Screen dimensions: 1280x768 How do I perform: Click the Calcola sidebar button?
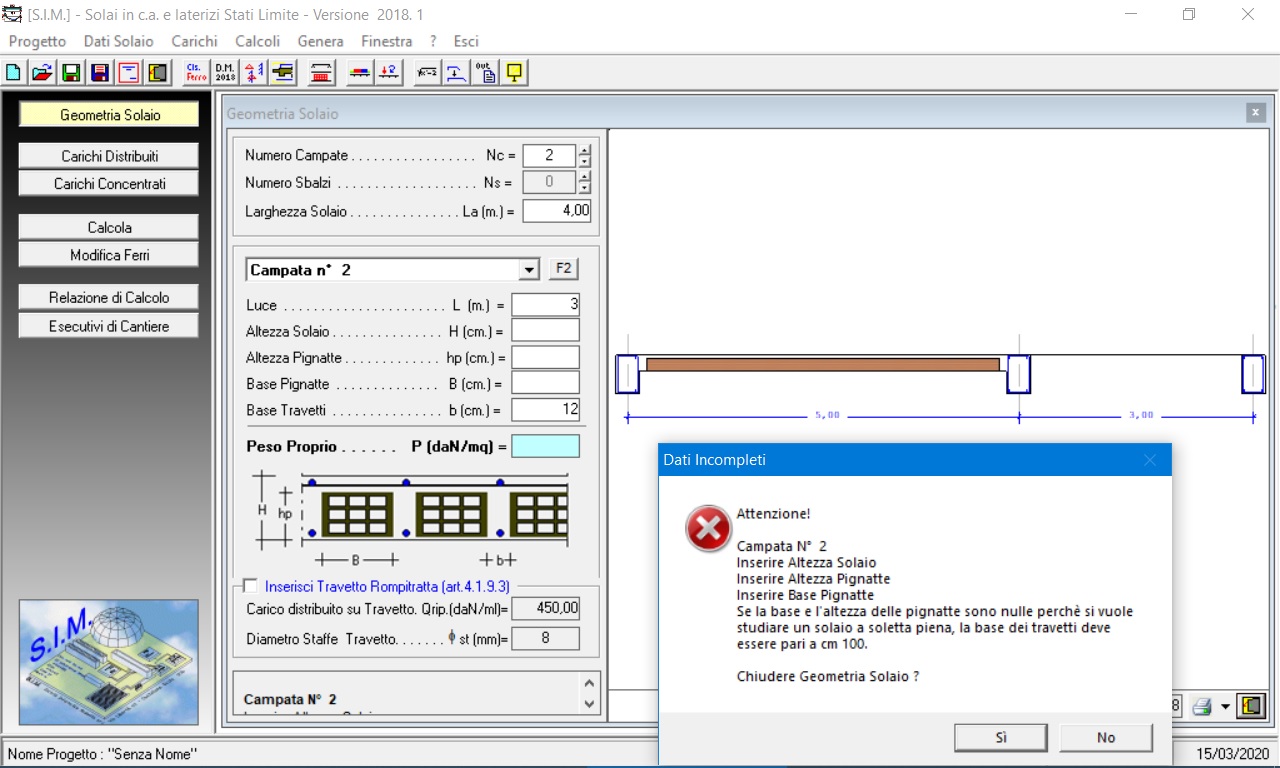click(x=110, y=227)
